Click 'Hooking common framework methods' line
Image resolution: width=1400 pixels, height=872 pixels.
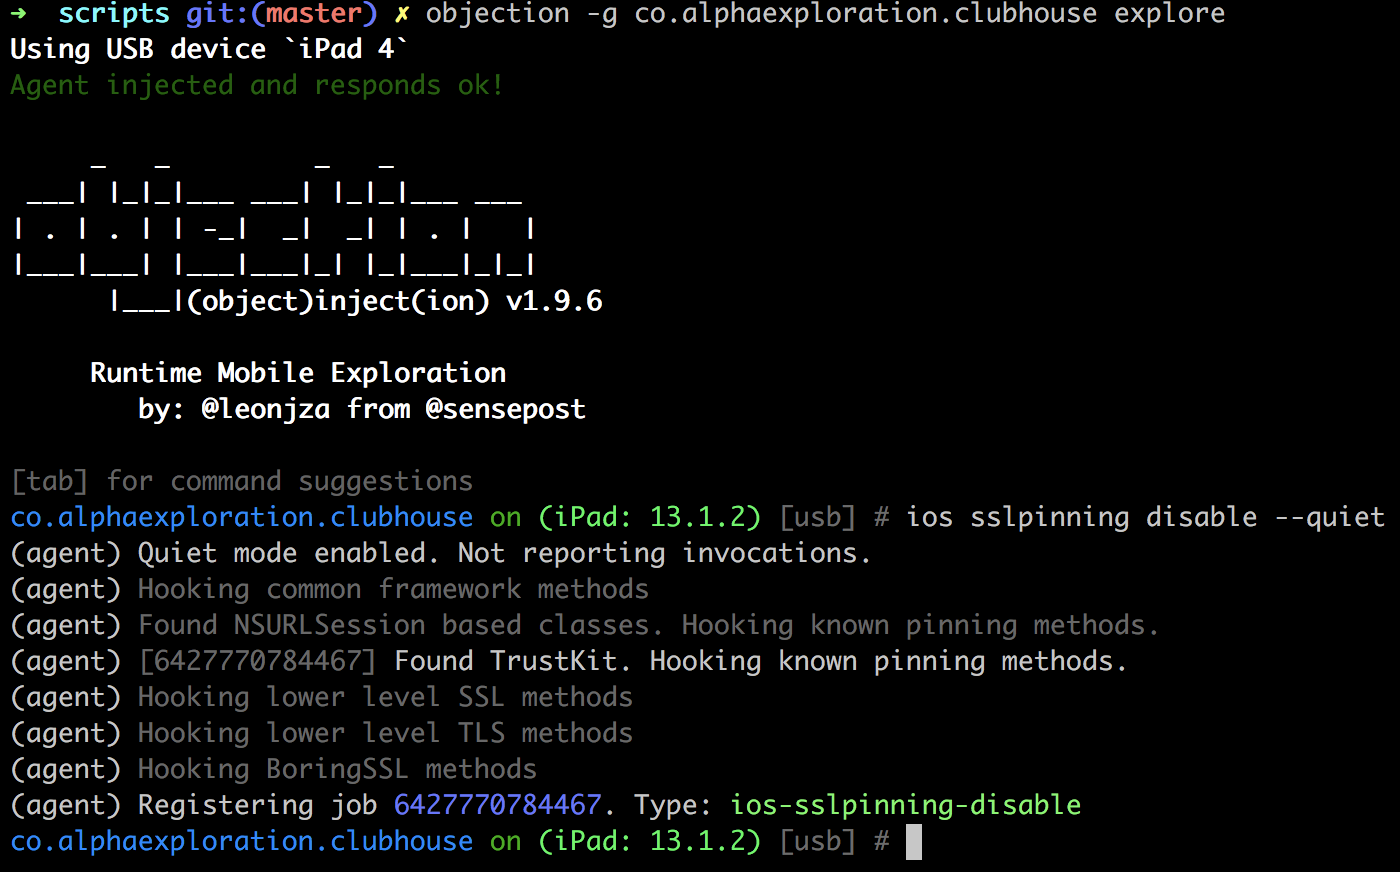click(x=393, y=589)
